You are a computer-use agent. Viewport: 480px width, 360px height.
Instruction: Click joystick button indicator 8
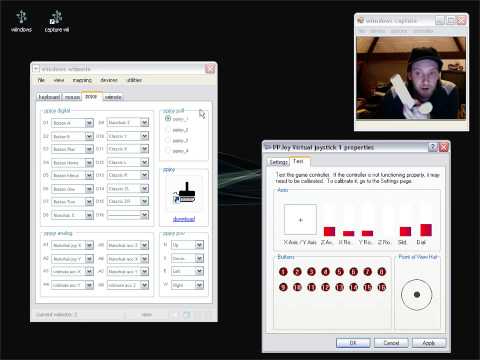[382, 272]
